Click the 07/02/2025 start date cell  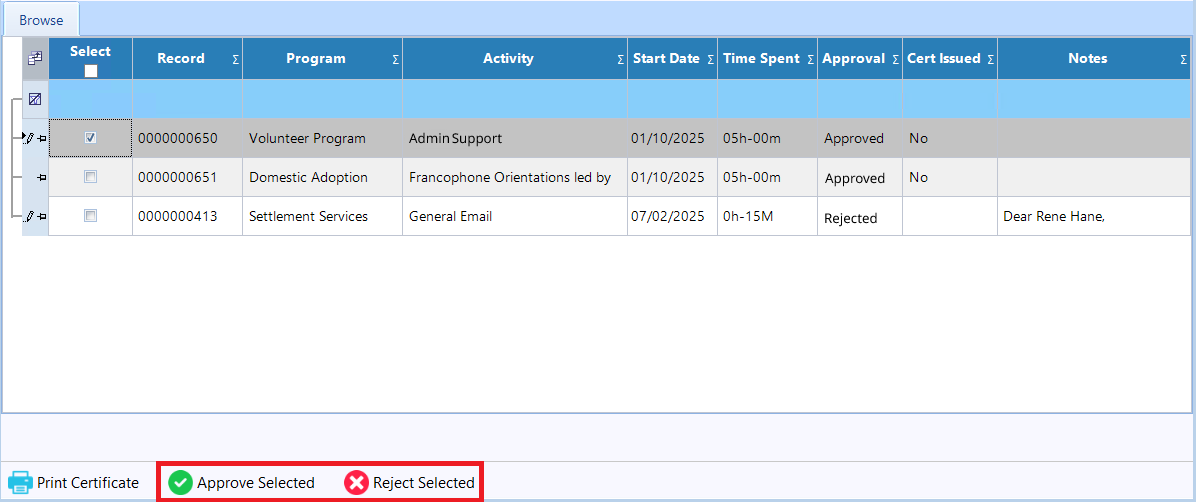click(673, 217)
